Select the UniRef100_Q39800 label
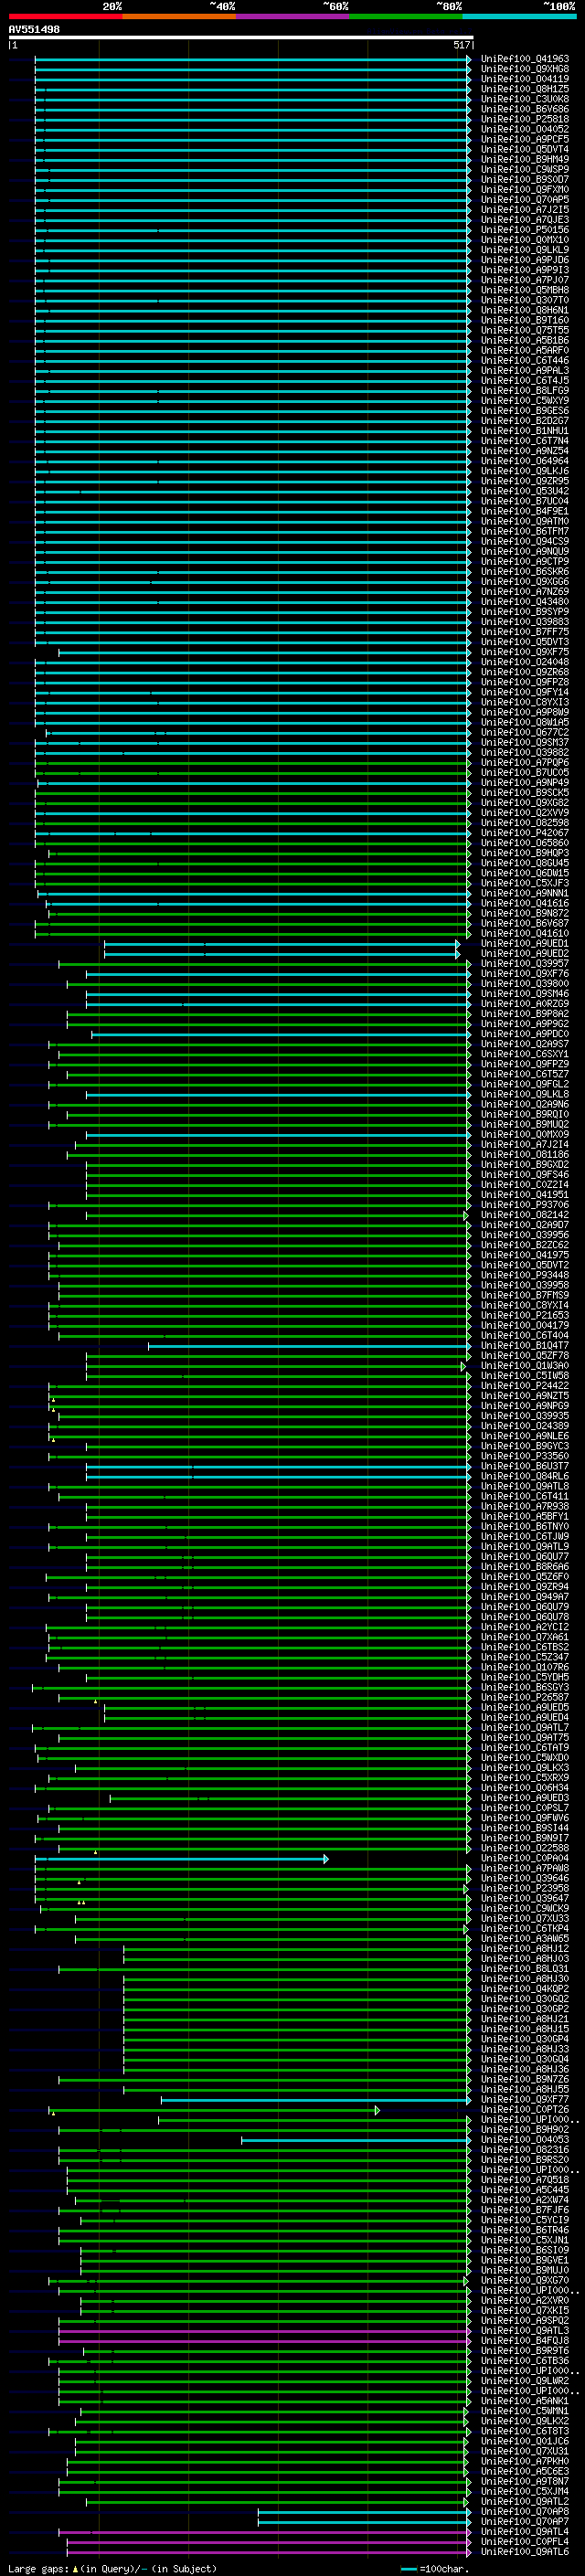Viewport: 585px width, 2576px height. [x=524, y=983]
